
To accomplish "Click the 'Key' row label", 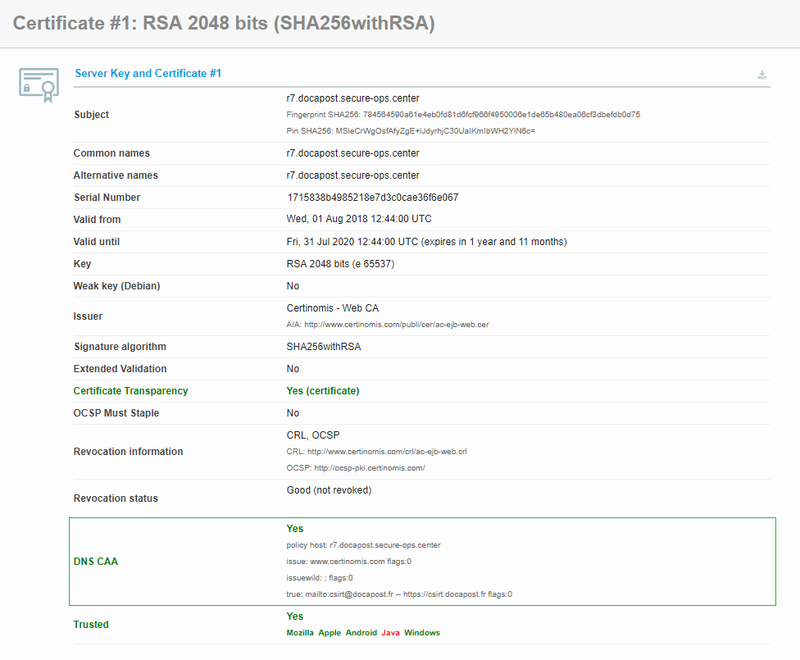I will click(x=82, y=264).
